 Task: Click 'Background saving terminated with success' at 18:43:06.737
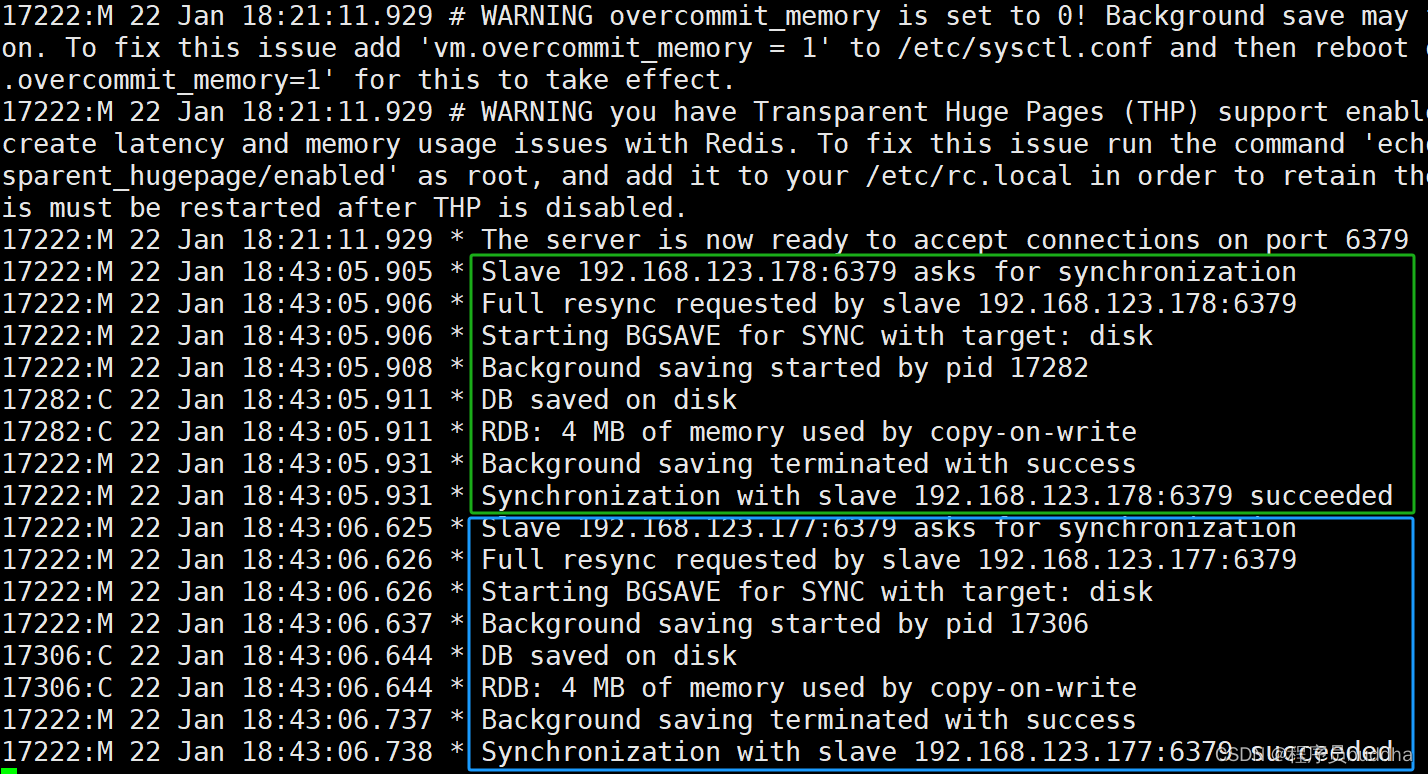pos(809,720)
